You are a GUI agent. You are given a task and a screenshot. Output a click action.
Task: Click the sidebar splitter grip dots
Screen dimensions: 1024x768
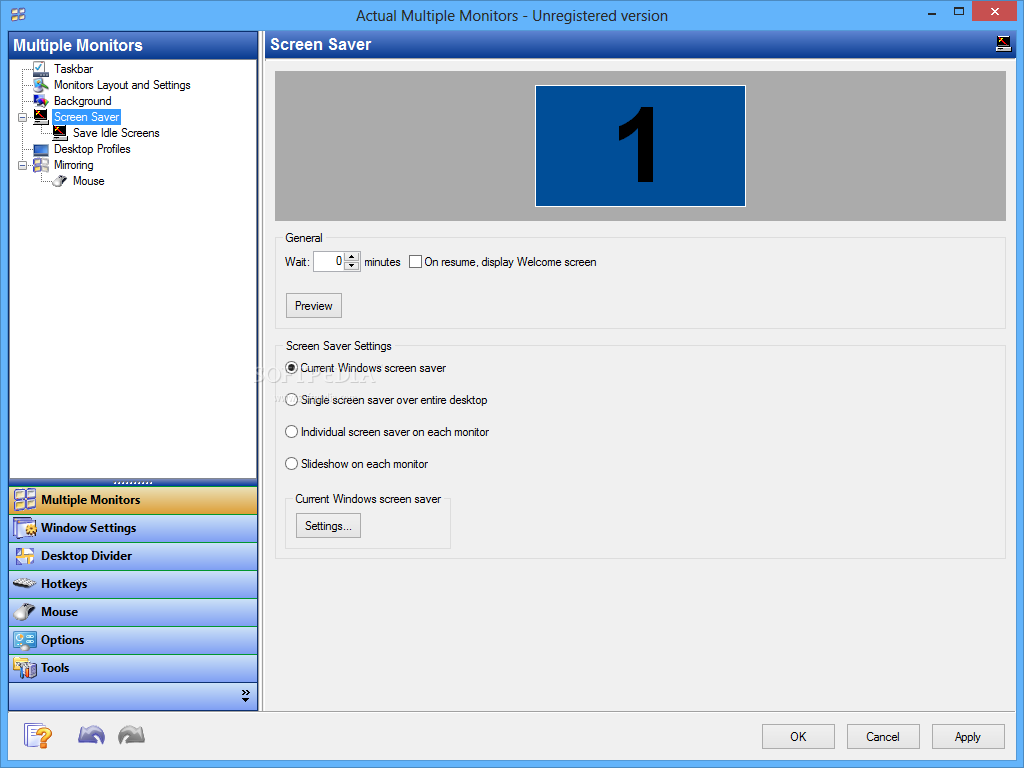[133, 483]
